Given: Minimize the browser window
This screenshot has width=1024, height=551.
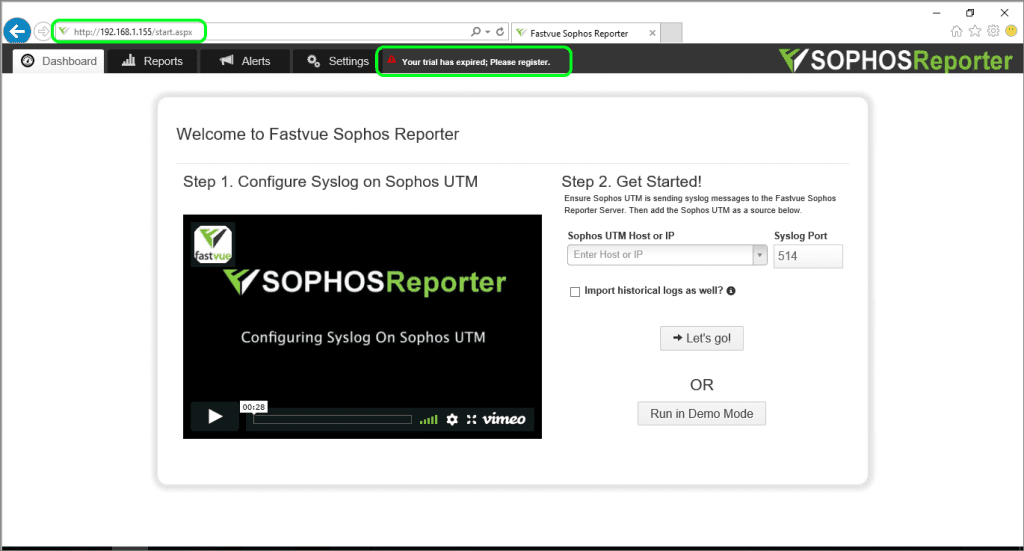Looking at the screenshot, I should (936, 12).
